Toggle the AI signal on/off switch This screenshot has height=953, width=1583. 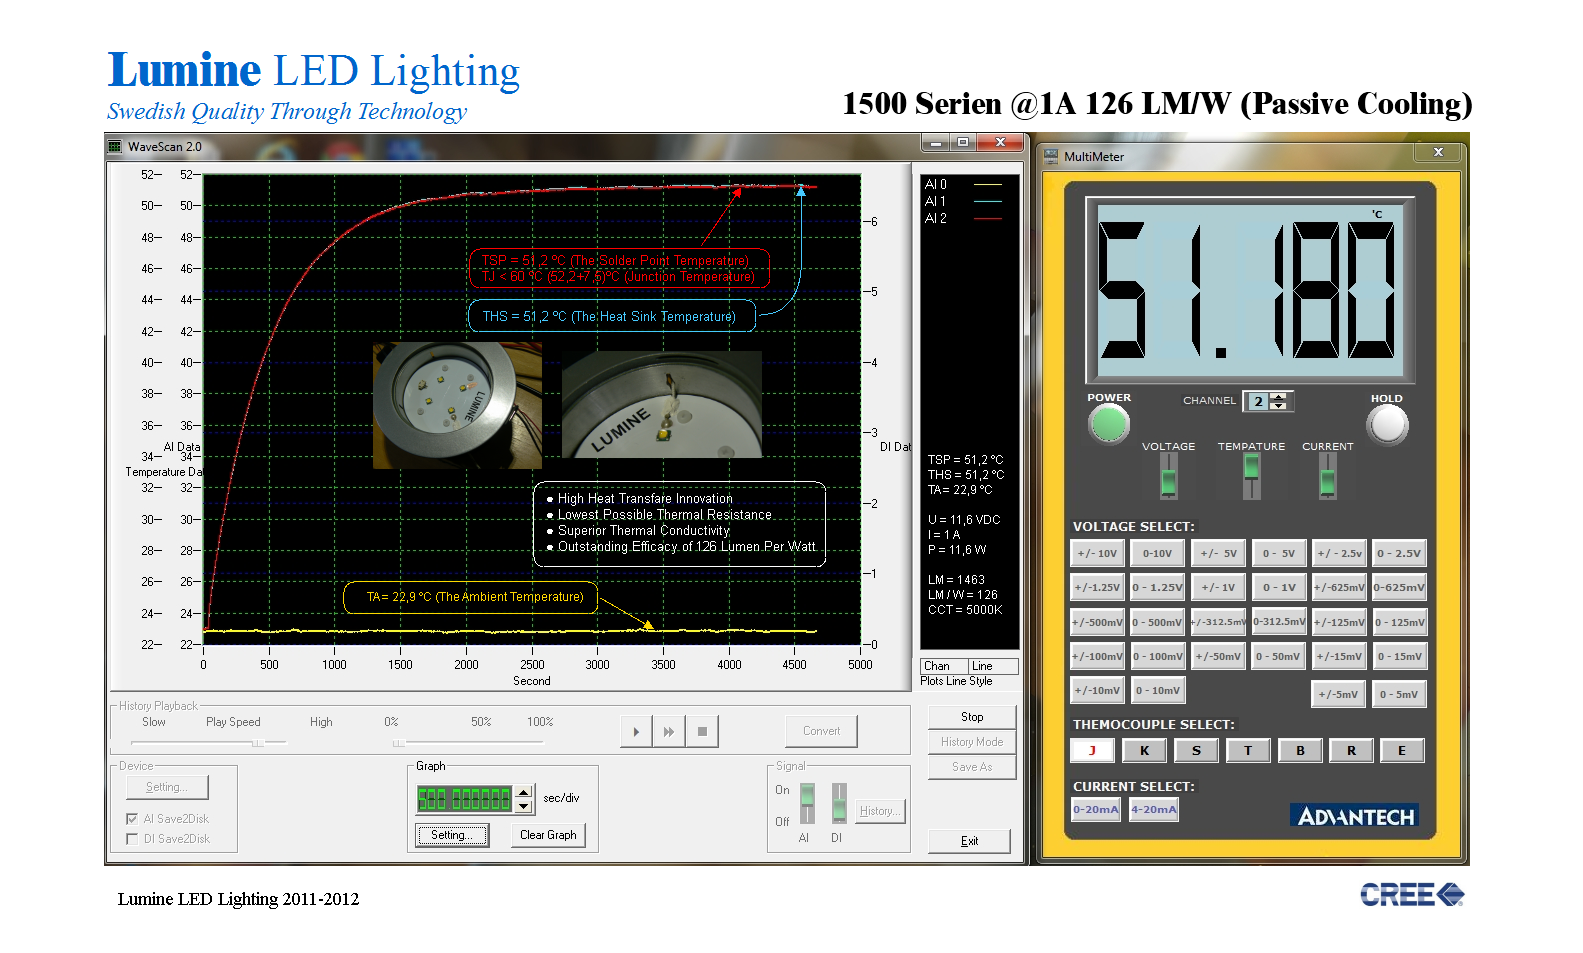(x=806, y=804)
